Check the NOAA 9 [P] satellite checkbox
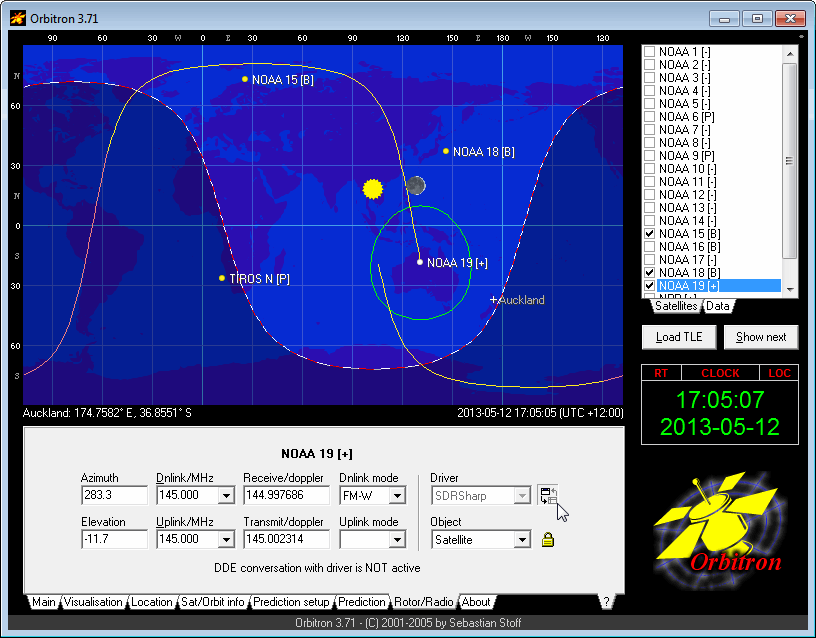This screenshot has width=816, height=638. [650, 155]
